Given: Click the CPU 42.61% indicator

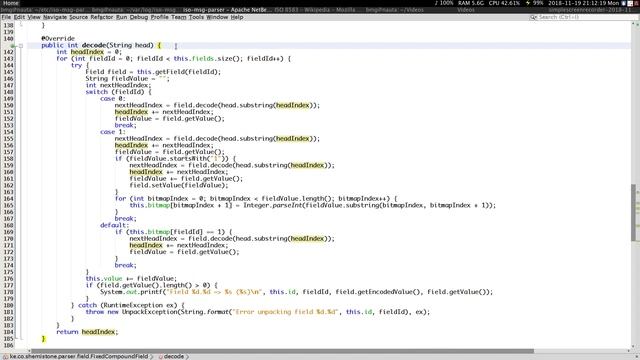Looking at the screenshot, I should point(504,3).
